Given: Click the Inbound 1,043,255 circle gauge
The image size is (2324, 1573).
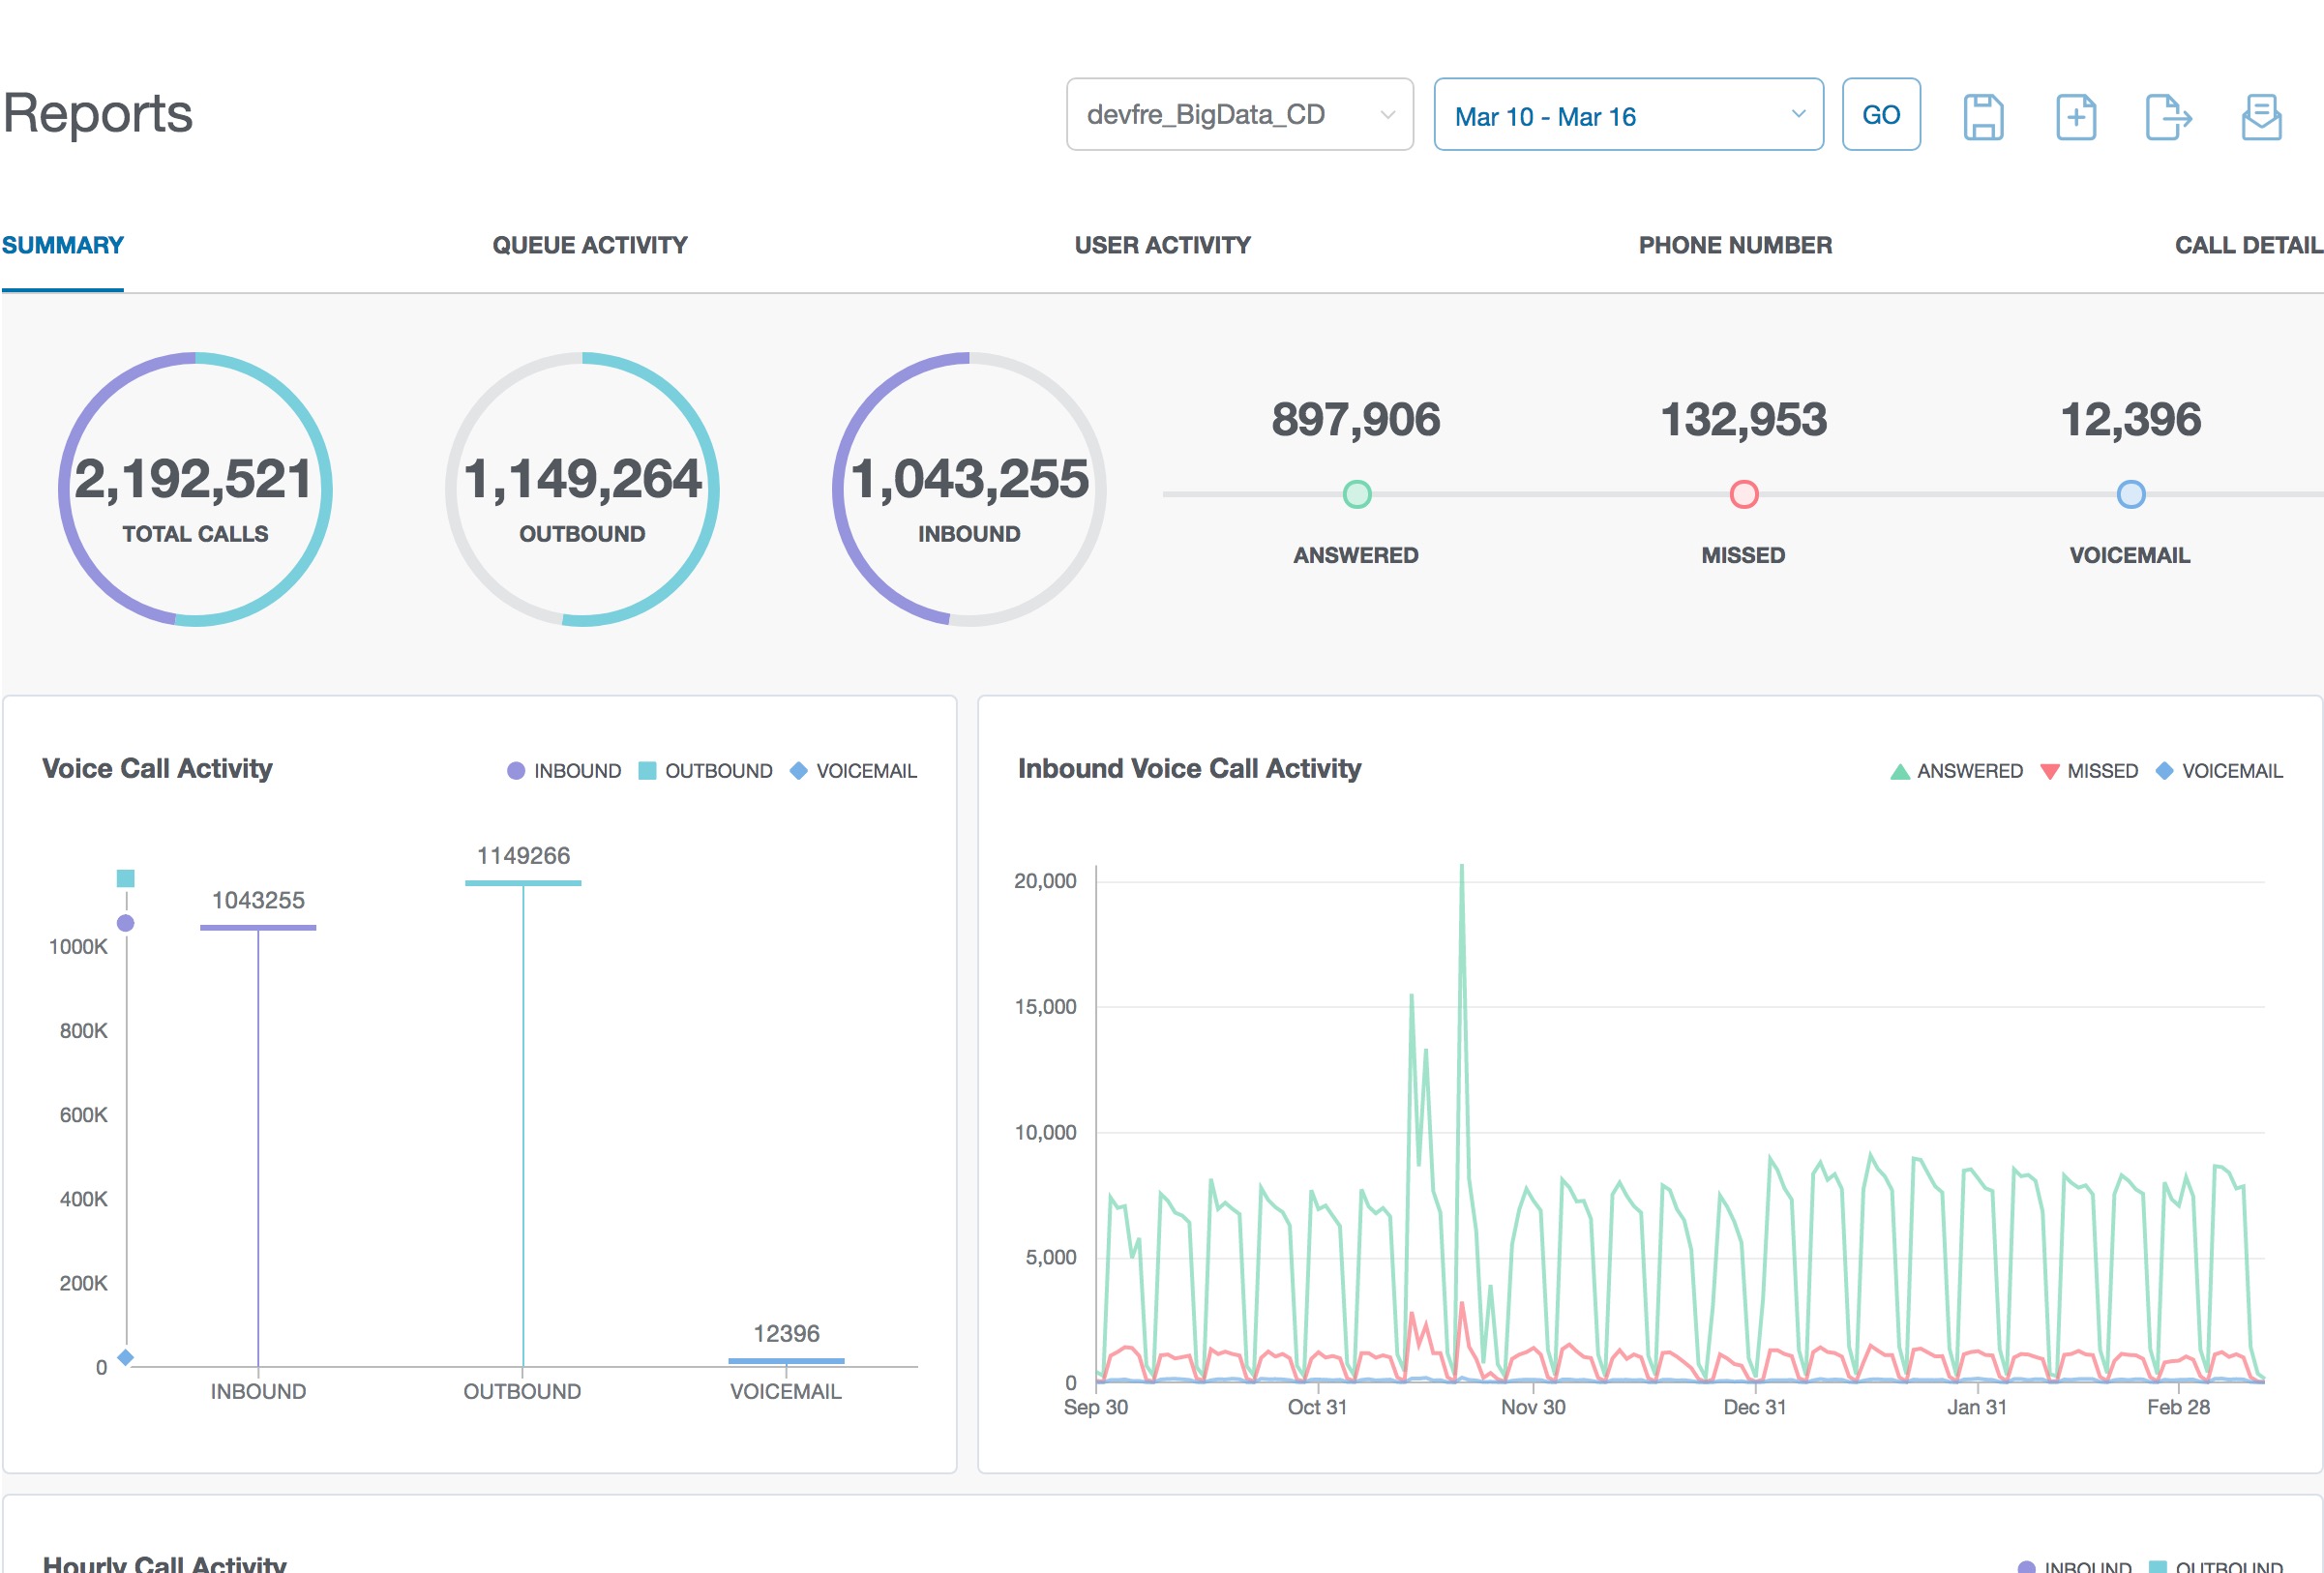Looking at the screenshot, I should click(969, 489).
